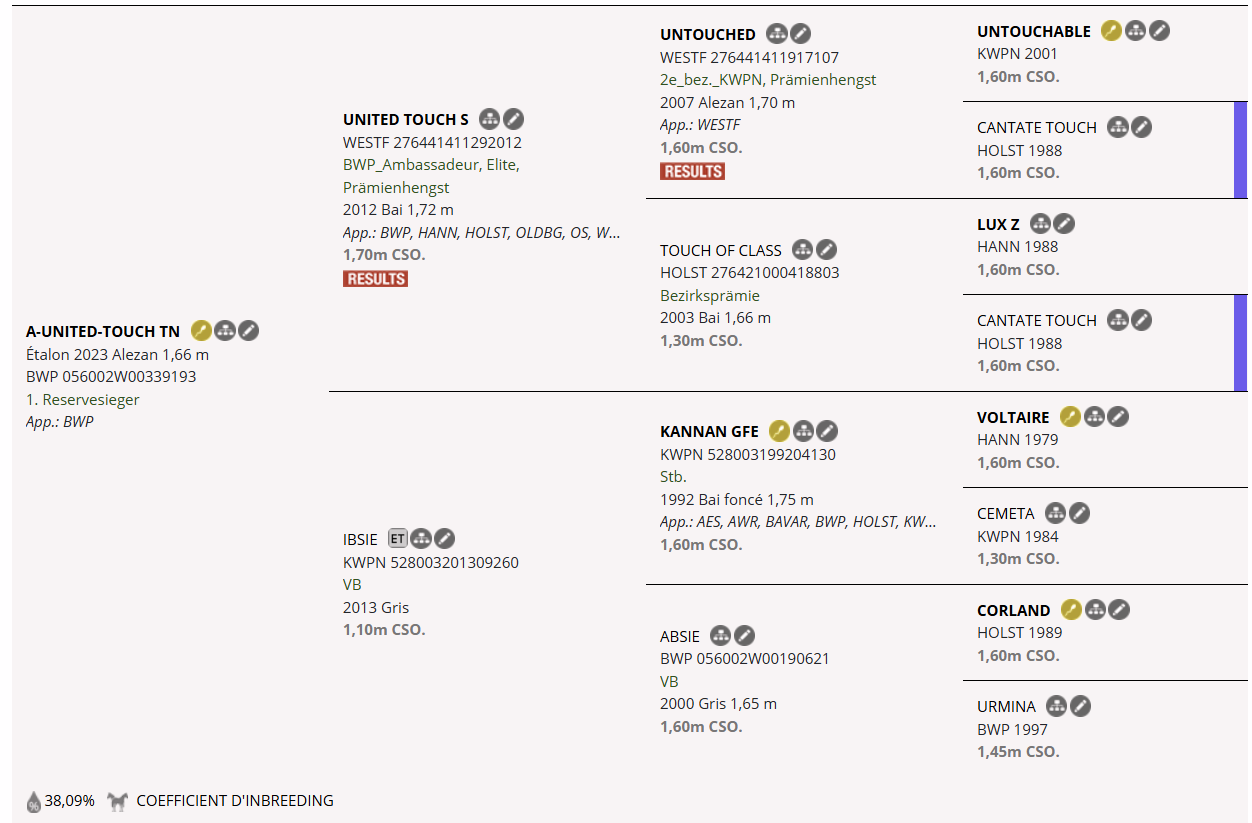Click the COEFFICIENT D'INBREEDING label
The image size is (1252, 823).
point(235,801)
